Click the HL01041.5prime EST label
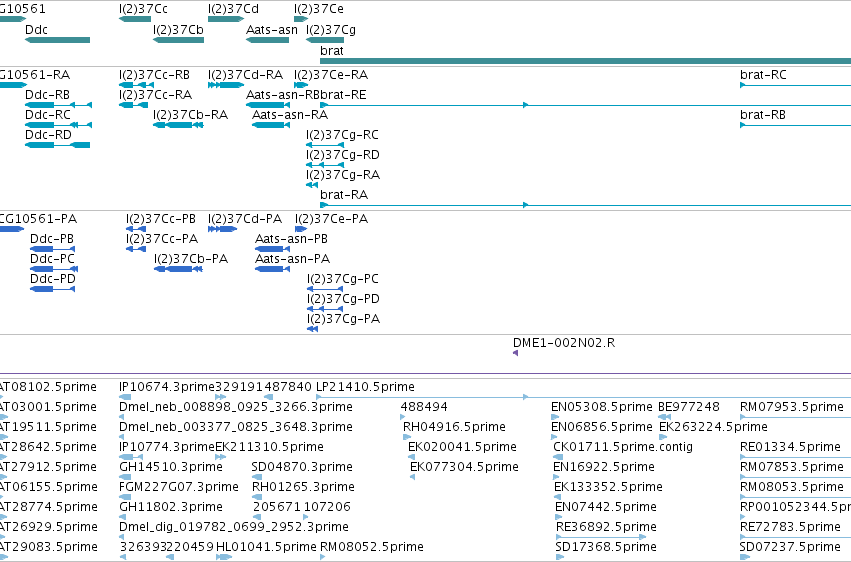851x562 pixels. (266, 547)
